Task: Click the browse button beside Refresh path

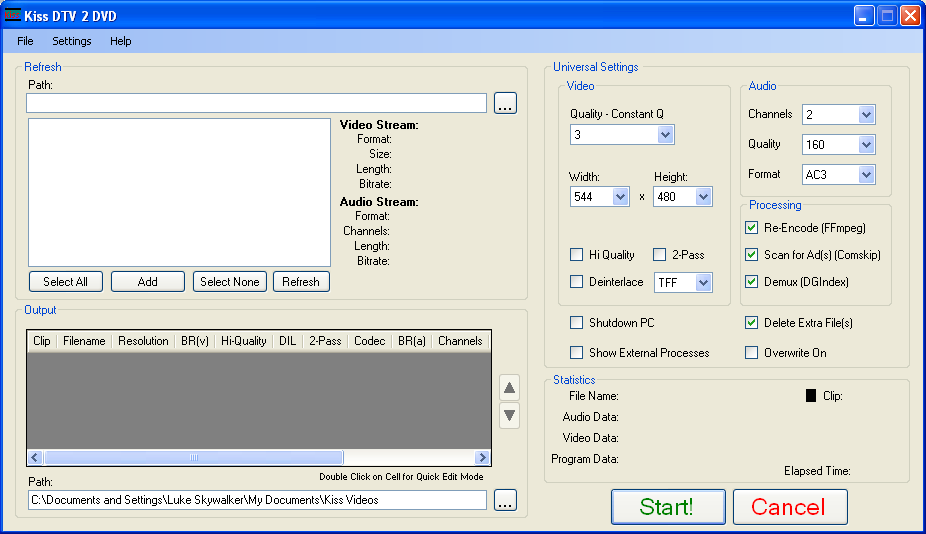Action: point(505,103)
